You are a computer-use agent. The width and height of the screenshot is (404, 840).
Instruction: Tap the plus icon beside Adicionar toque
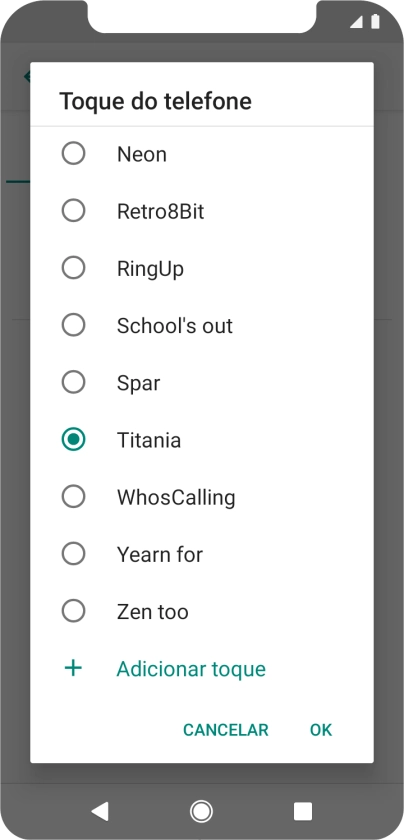tap(73, 668)
